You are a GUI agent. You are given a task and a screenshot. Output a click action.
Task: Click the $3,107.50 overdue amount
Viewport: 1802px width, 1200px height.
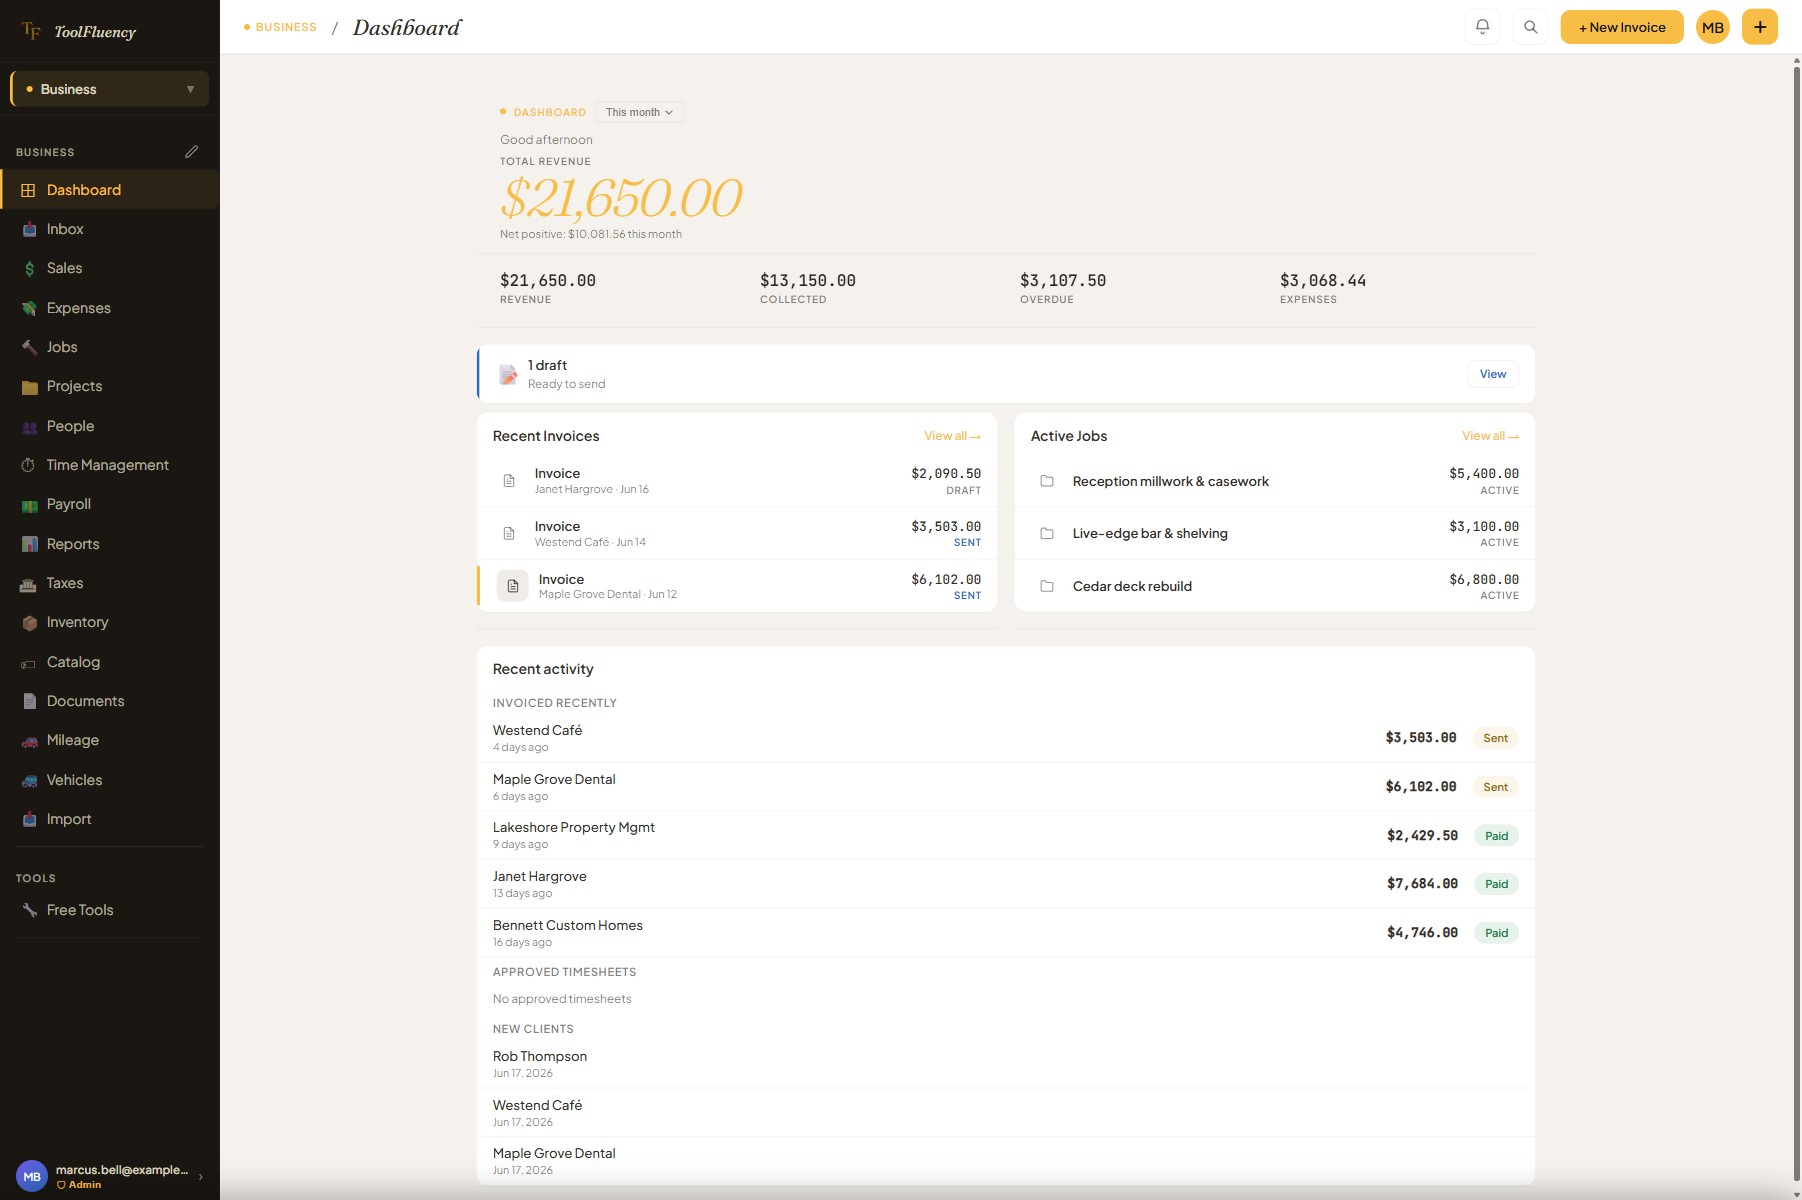(1063, 281)
